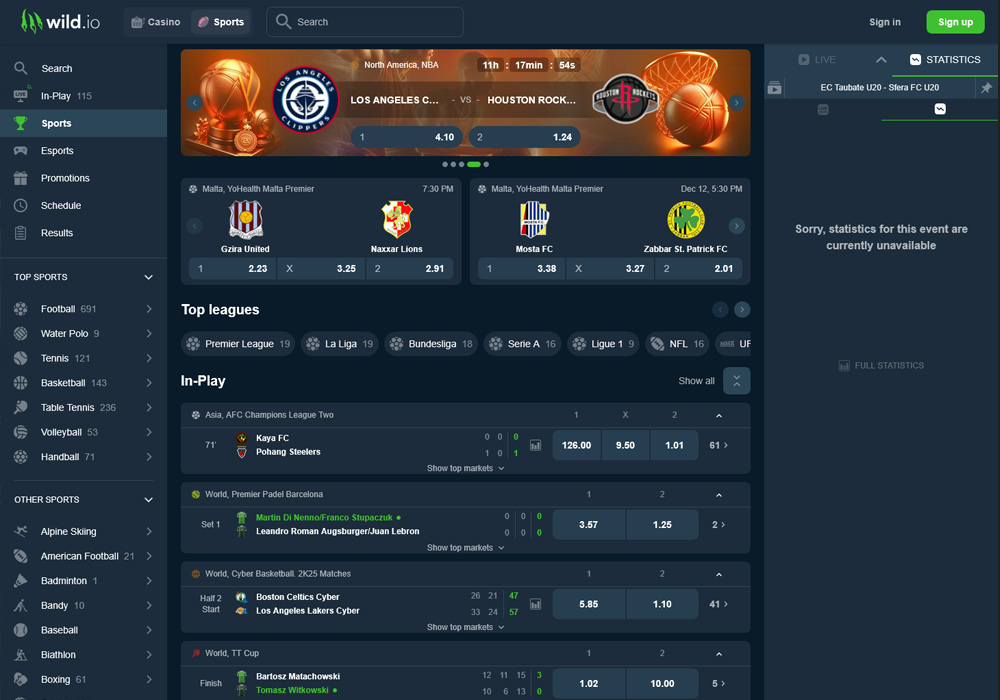
Task: Open the LIVE tab in right panel
Action: (x=817, y=59)
